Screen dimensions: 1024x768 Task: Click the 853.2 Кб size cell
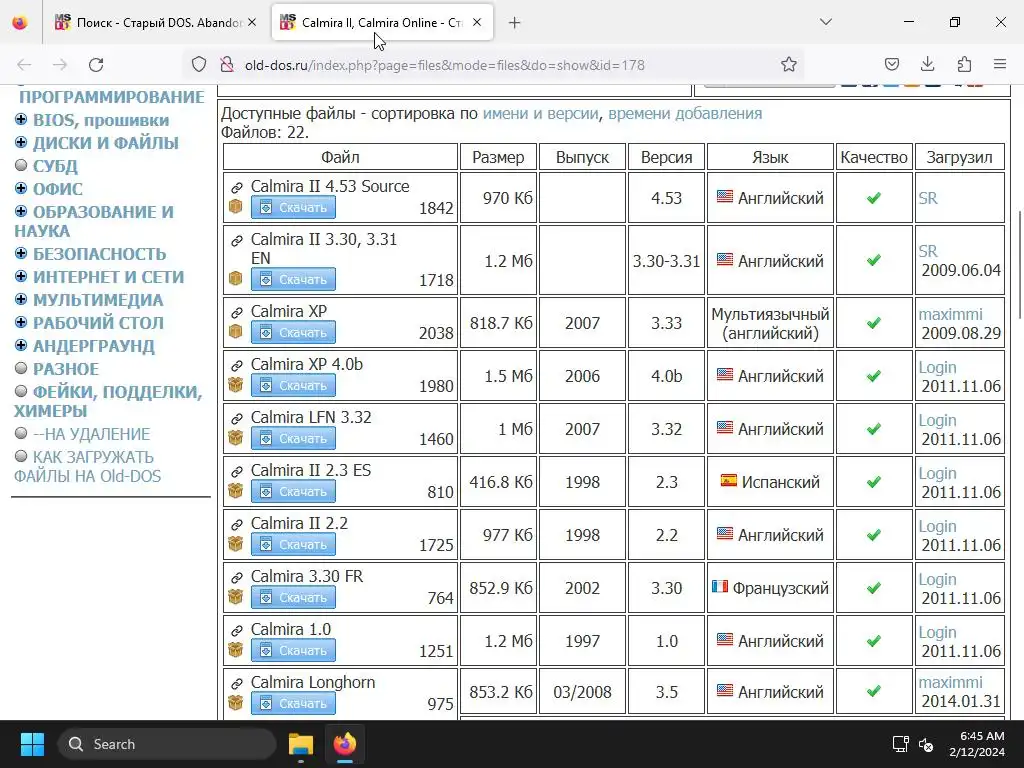(498, 692)
